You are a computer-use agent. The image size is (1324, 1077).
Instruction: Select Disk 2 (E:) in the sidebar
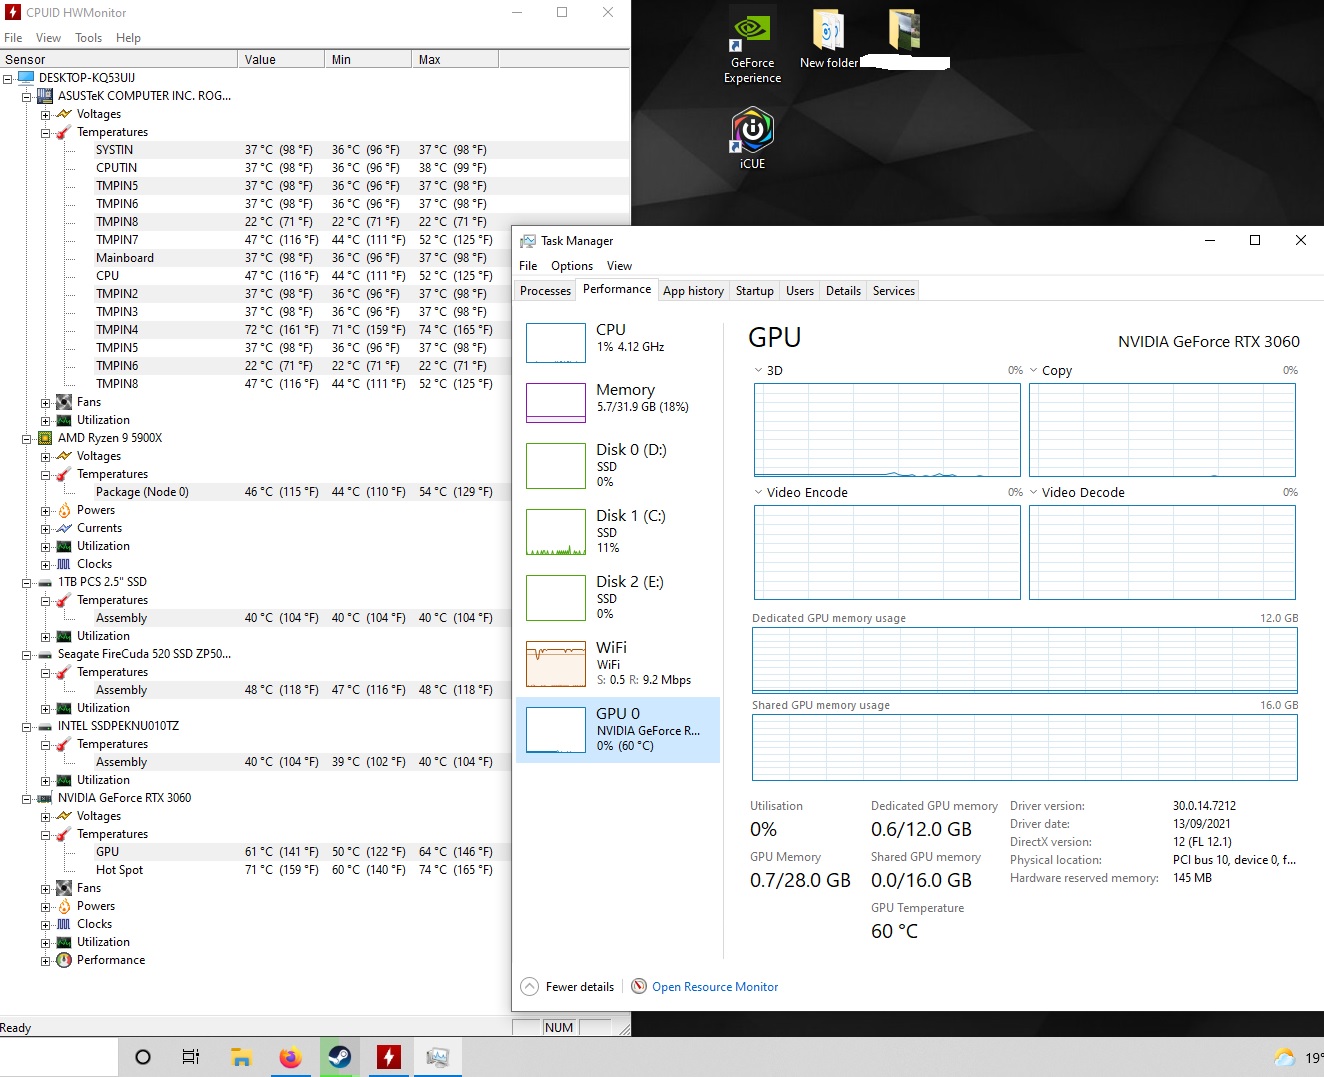618,597
